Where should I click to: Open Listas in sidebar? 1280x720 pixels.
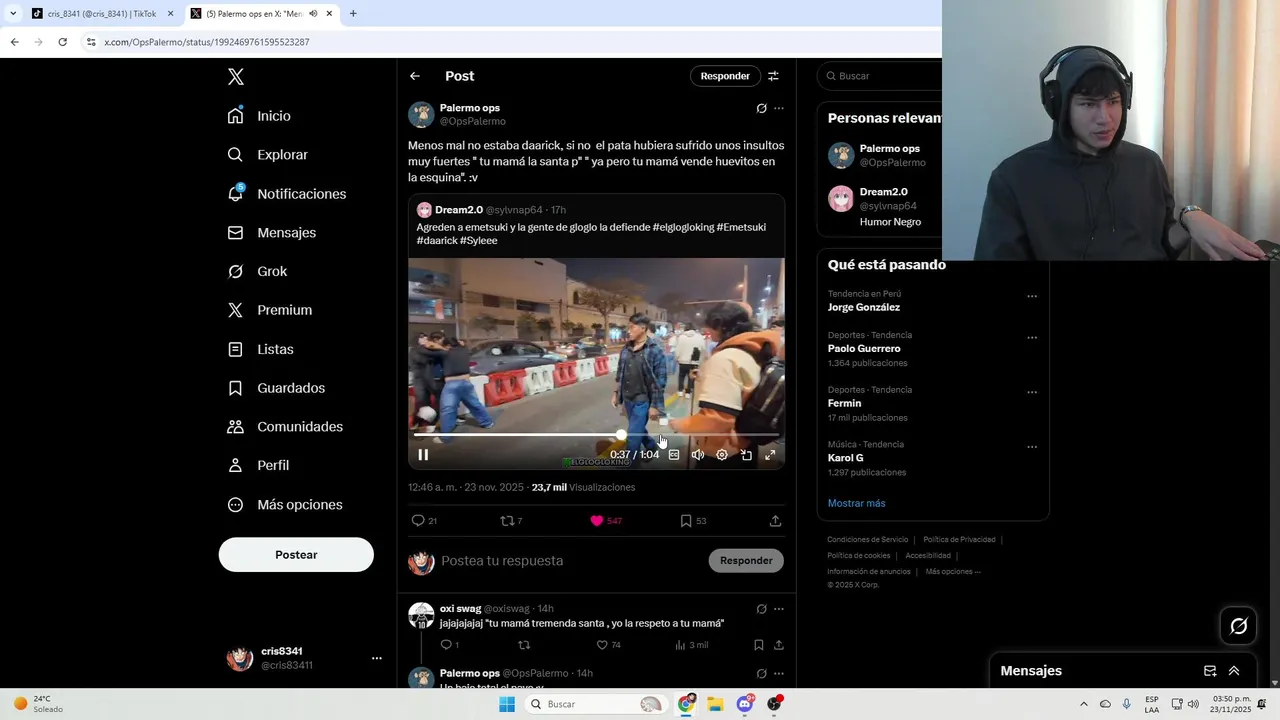[260, 349]
